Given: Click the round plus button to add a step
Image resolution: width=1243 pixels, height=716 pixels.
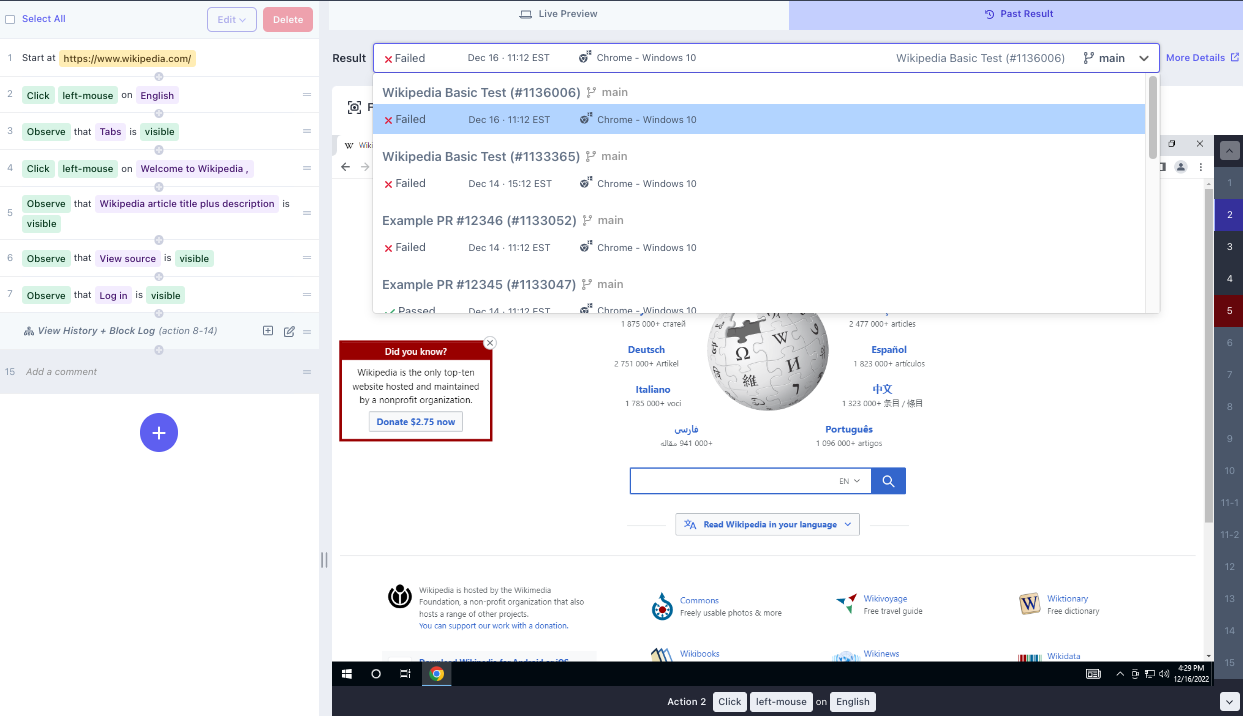Looking at the screenshot, I should tap(159, 433).
